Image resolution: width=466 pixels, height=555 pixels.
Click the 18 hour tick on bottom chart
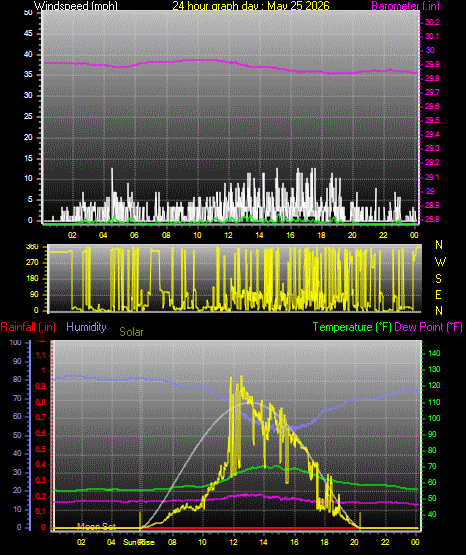[x=324, y=542]
